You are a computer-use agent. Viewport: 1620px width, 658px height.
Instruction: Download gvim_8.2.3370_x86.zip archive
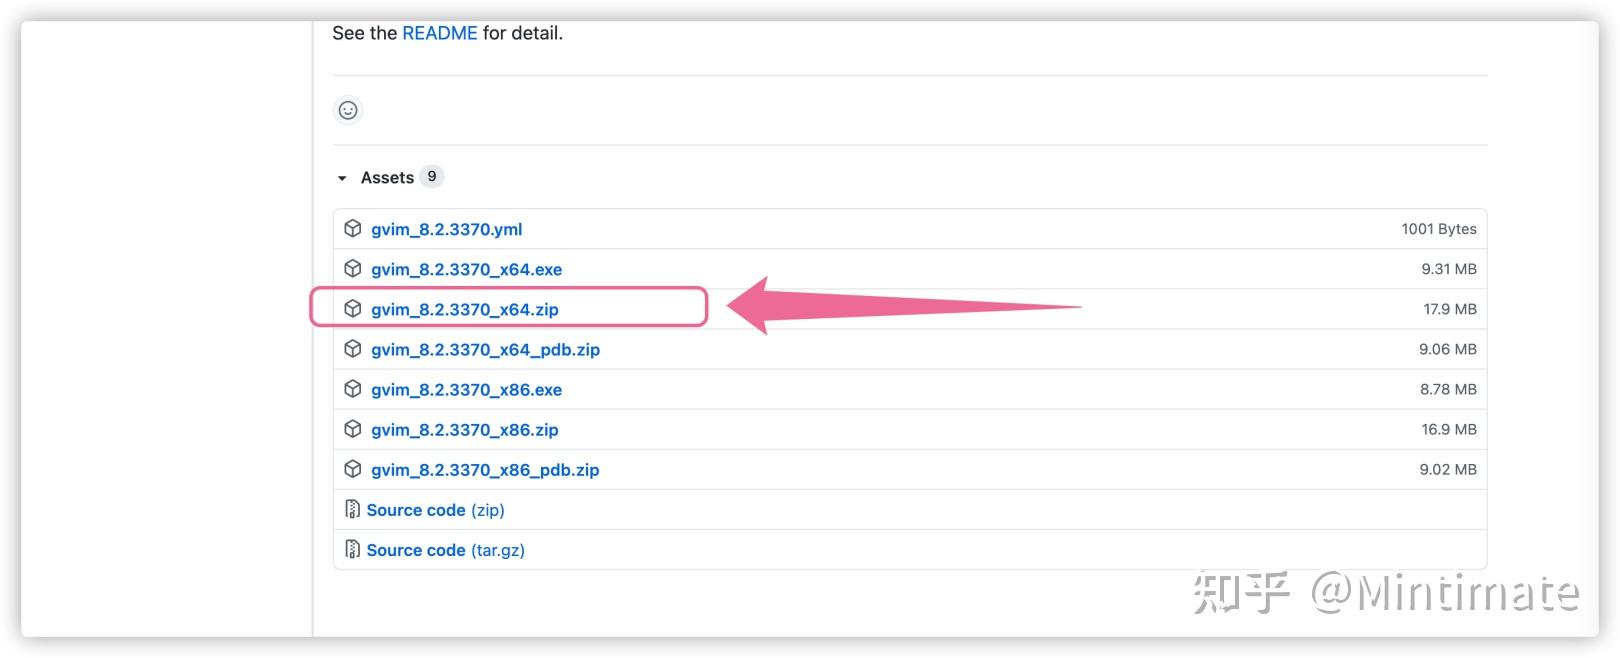[x=464, y=429]
